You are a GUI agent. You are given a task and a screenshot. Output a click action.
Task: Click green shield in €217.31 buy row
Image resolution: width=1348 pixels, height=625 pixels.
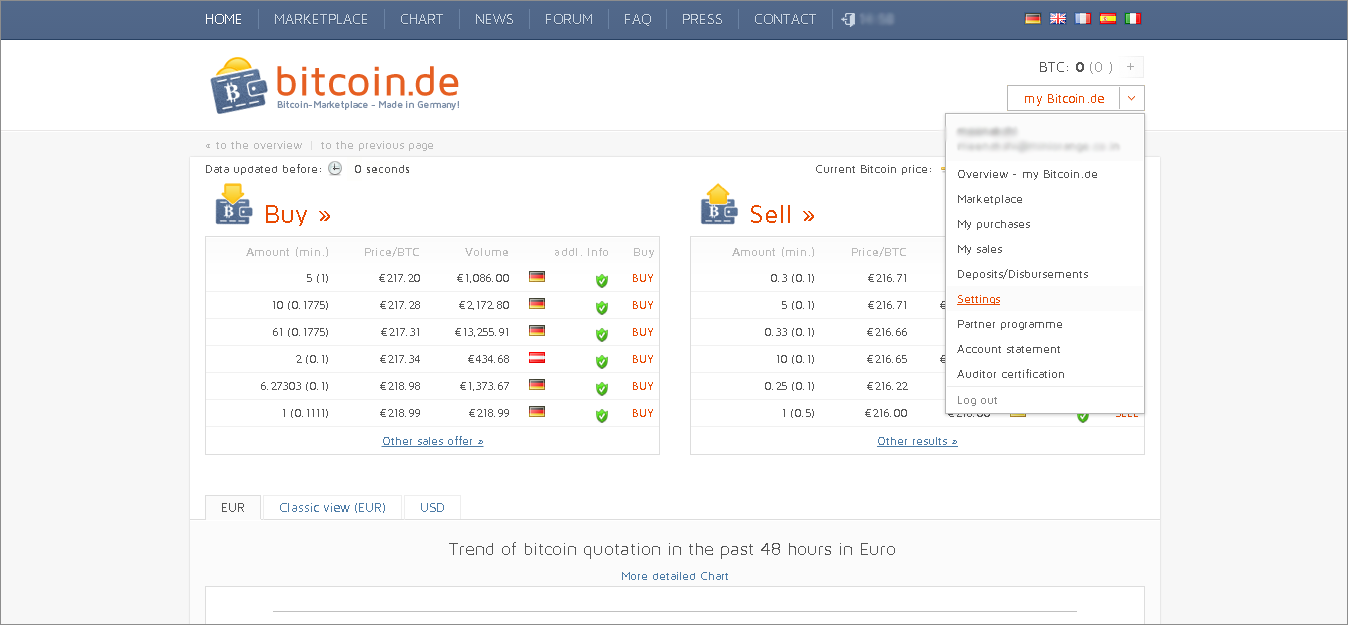click(602, 334)
